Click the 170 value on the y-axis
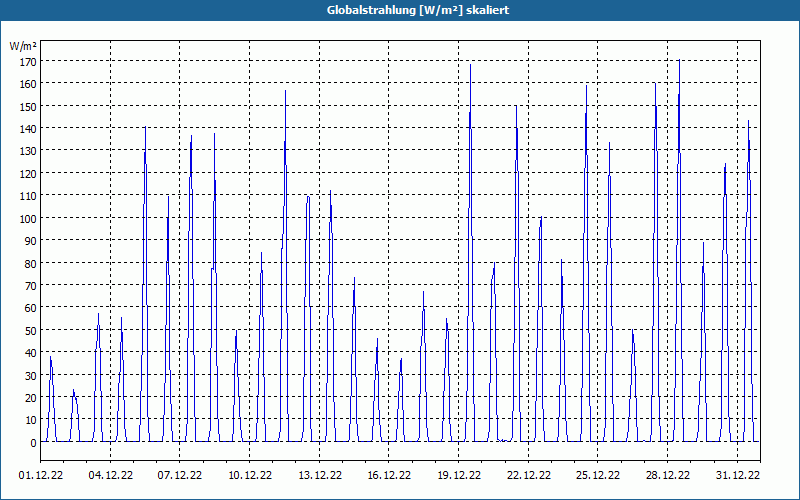 (29, 62)
